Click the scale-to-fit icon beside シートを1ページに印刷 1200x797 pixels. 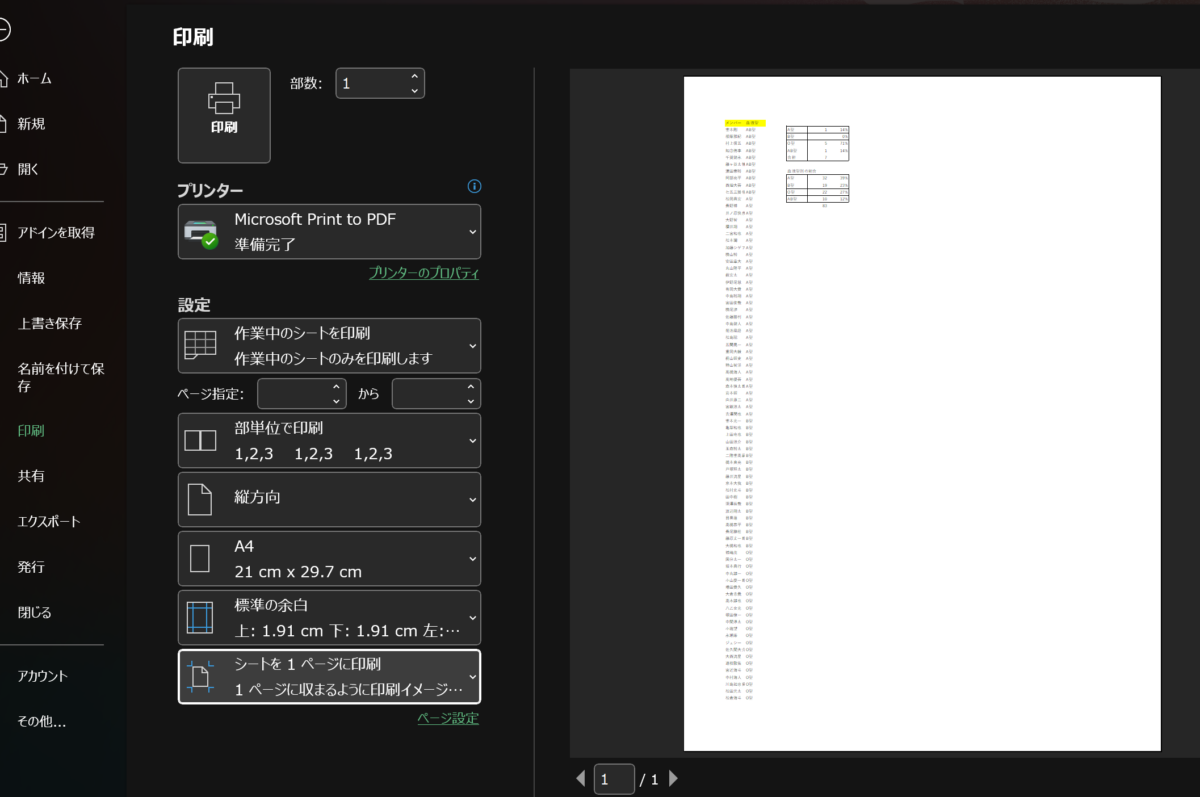(202, 676)
